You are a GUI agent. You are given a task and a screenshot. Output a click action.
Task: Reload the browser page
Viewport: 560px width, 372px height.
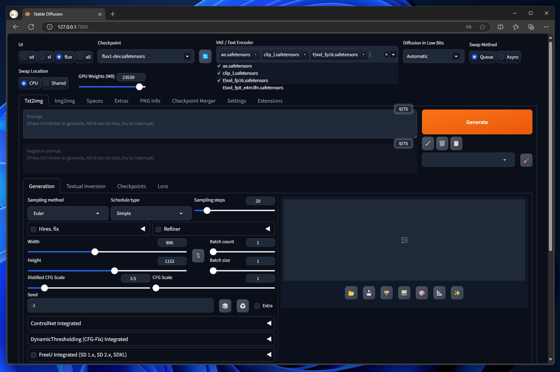[x=31, y=27]
